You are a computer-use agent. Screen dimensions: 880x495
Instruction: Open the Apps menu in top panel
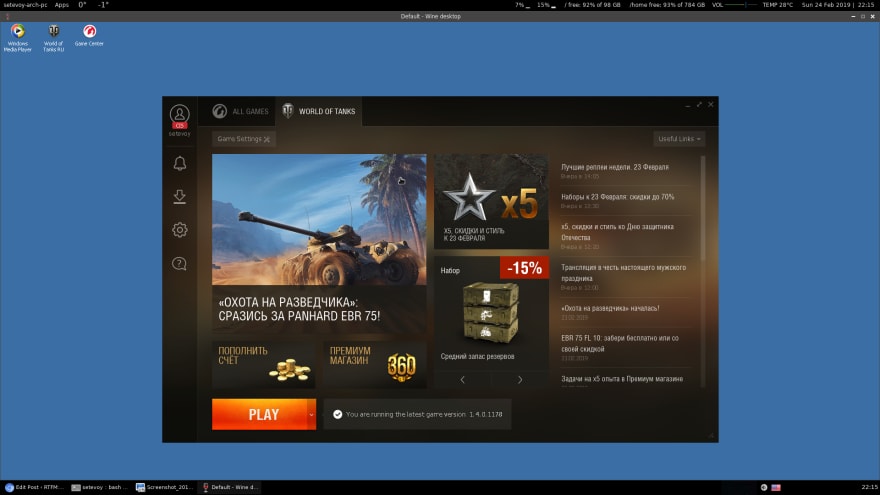[x=62, y=4]
